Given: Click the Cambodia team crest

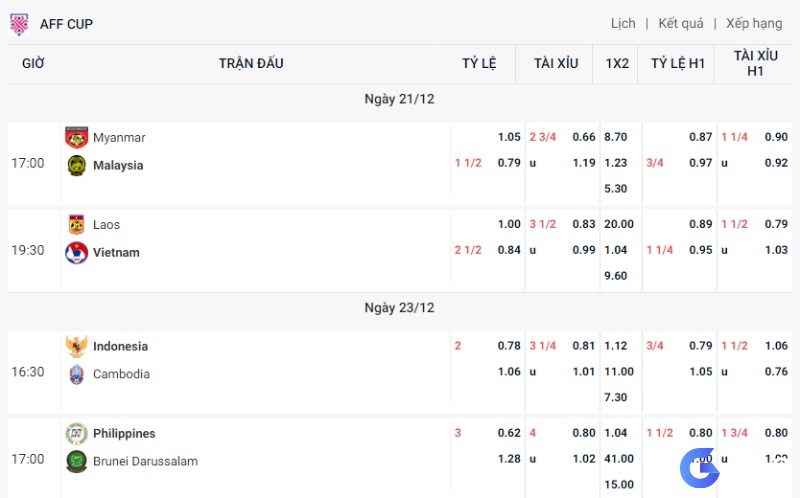Looking at the screenshot, I should [x=77, y=374].
